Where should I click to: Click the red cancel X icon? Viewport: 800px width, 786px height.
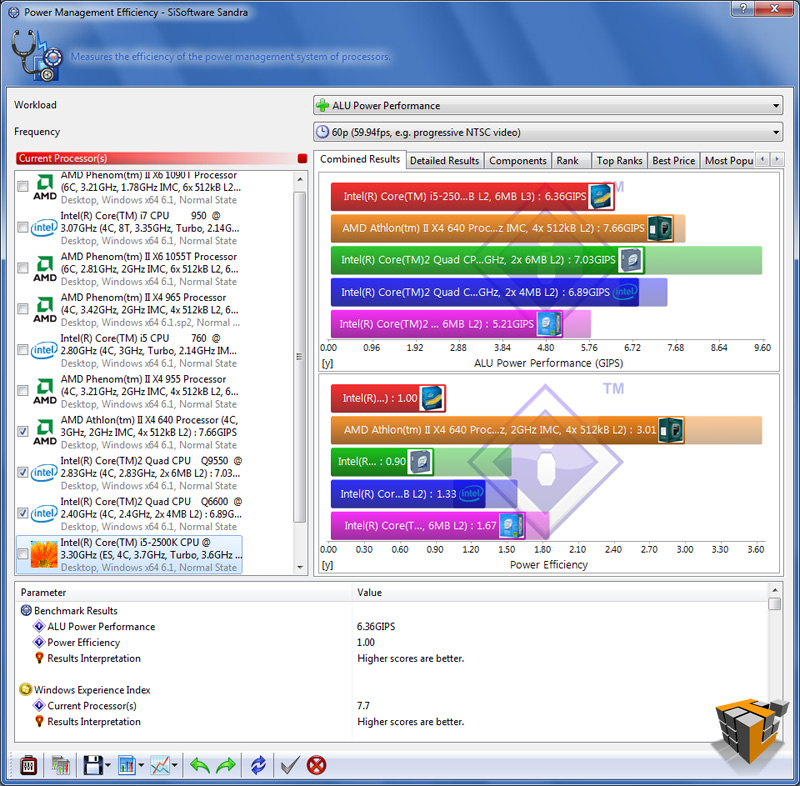pos(316,765)
